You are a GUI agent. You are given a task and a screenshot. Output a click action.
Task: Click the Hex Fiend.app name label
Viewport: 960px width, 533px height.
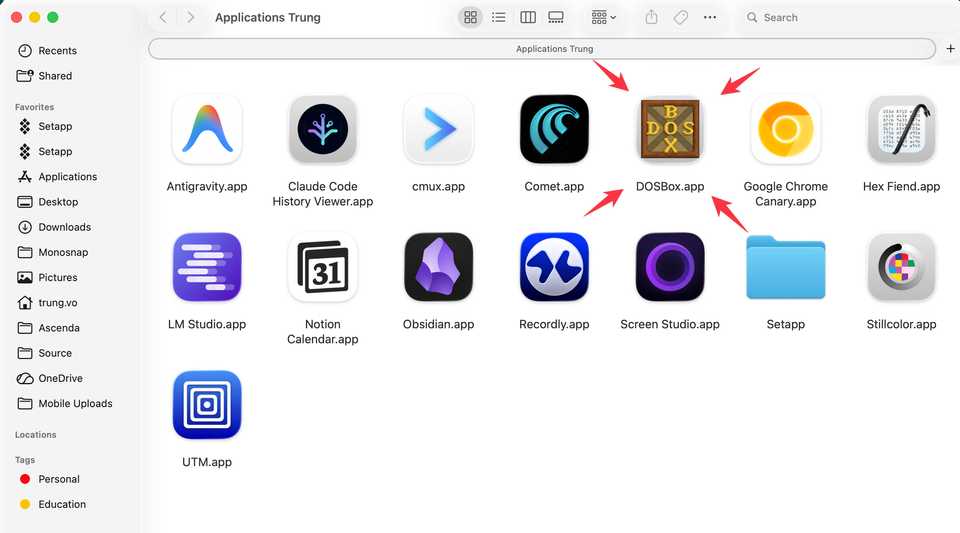point(901,186)
